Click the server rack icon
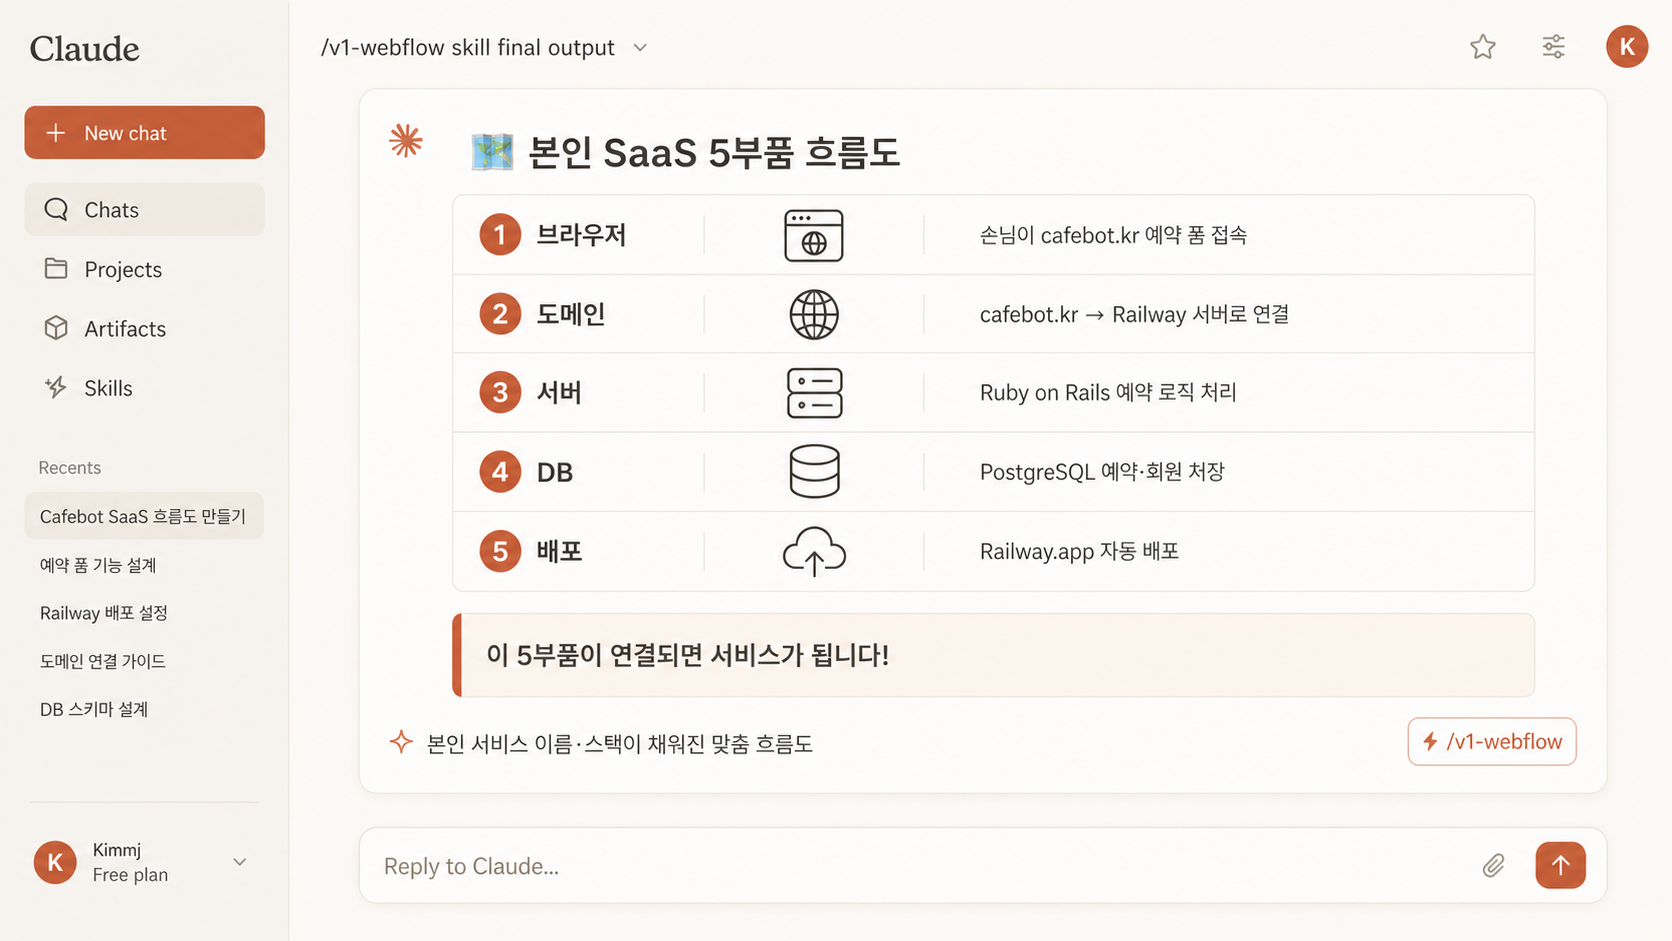This screenshot has height=941, width=1672. pyautogui.click(x=814, y=393)
